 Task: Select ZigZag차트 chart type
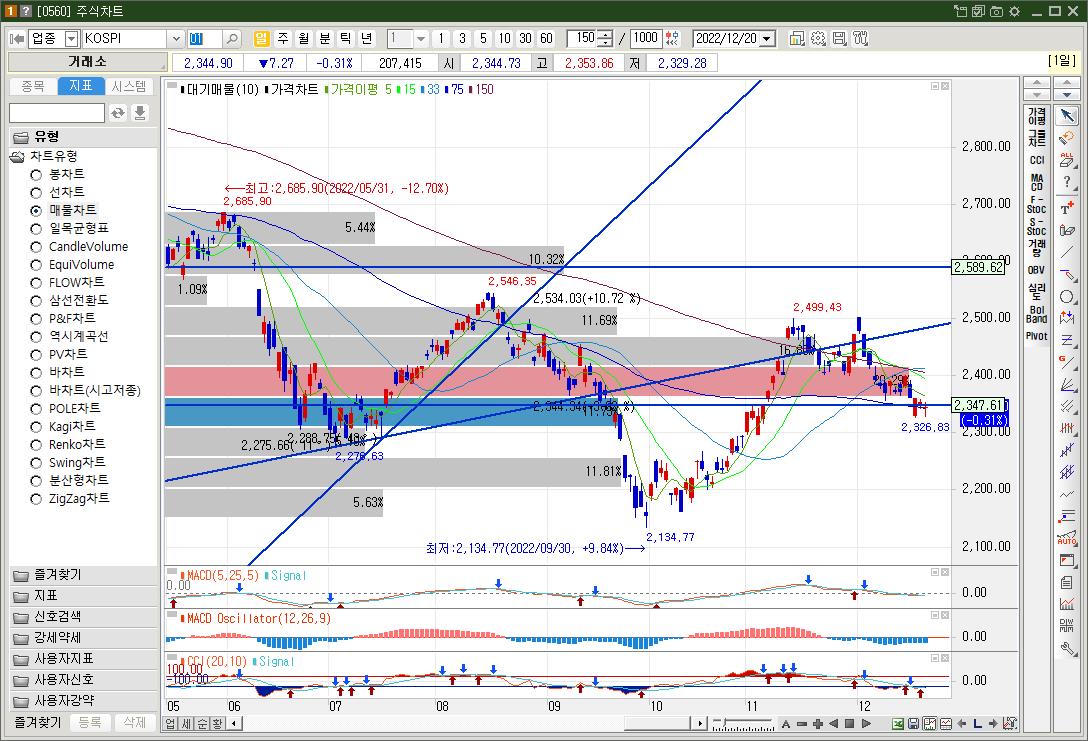pos(70,499)
